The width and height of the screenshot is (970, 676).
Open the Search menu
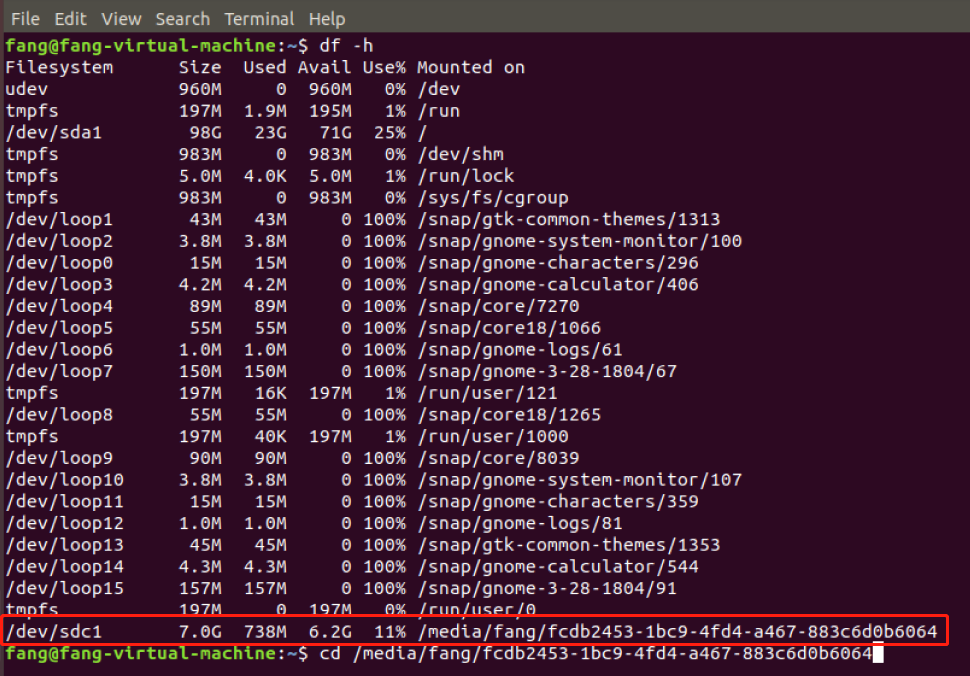pyautogui.click(x=182, y=19)
